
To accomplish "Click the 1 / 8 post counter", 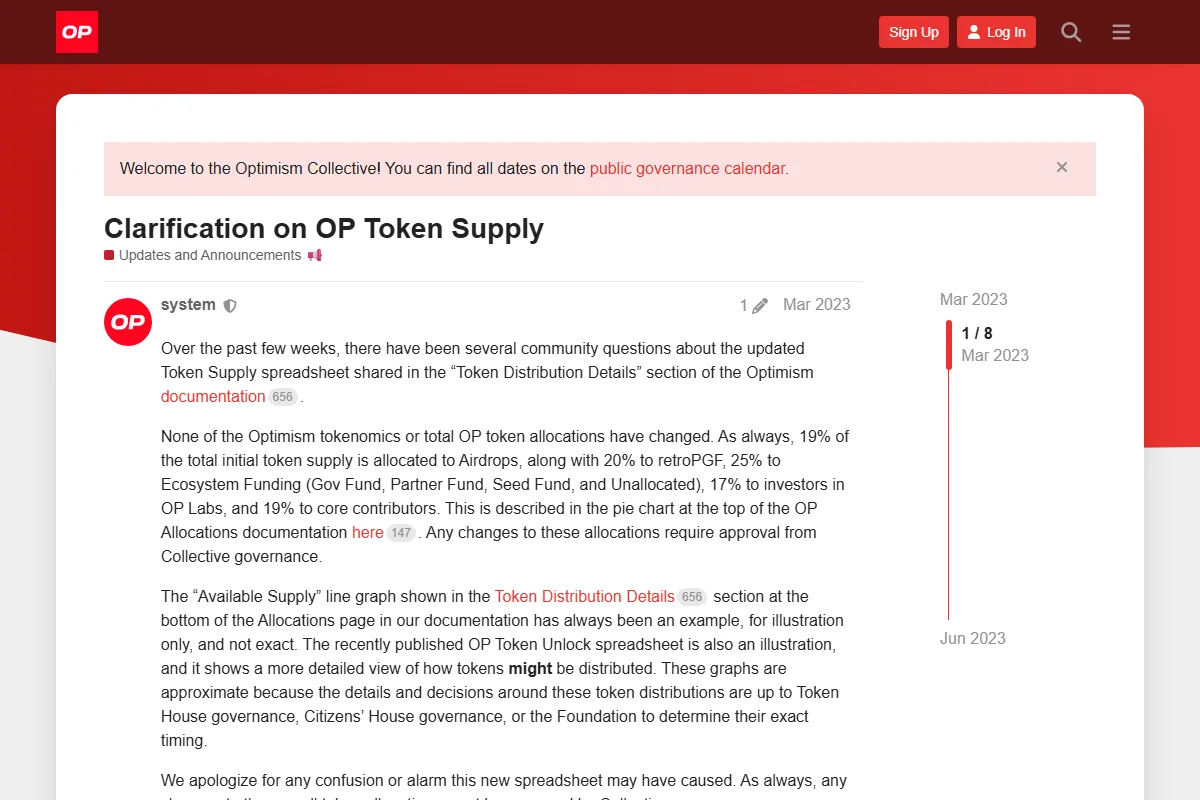I will (x=977, y=333).
